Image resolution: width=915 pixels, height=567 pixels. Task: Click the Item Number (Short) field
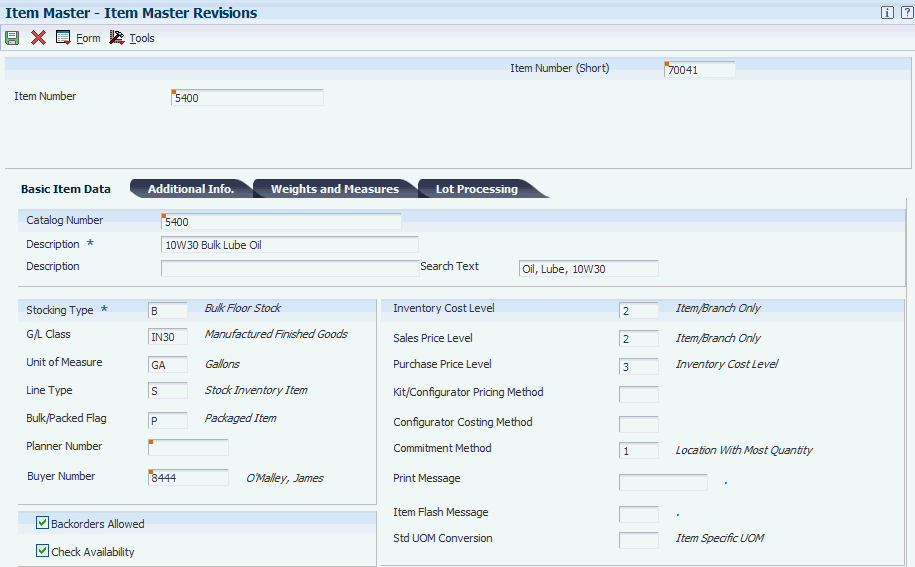[x=700, y=70]
